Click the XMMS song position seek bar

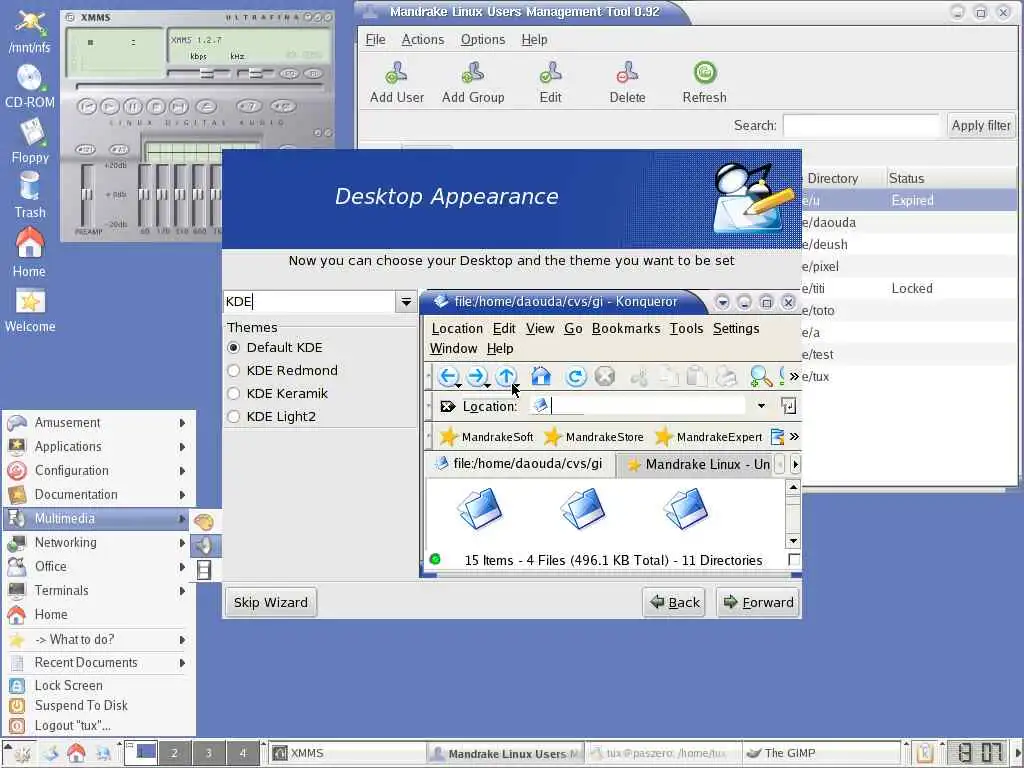[200, 86]
